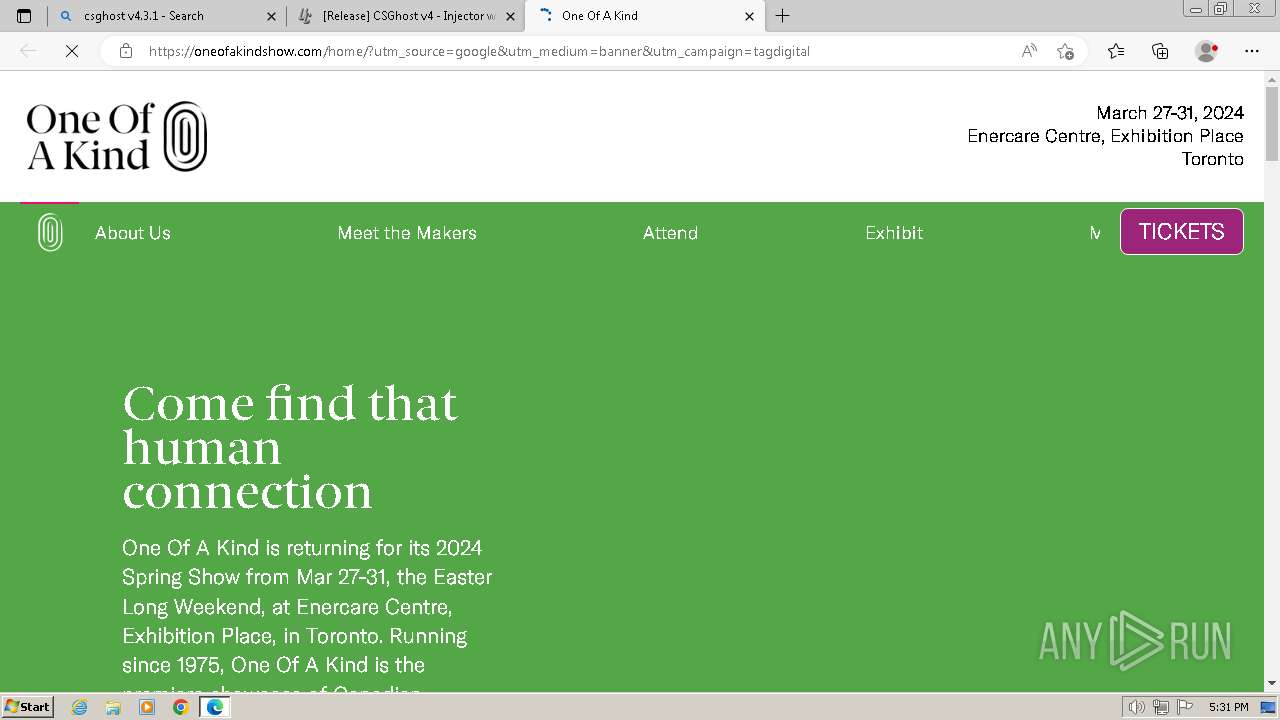The width and height of the screenshot is (1280, 720).
Task: Open the Windows Start menu
Action: [x=27, y=707]
